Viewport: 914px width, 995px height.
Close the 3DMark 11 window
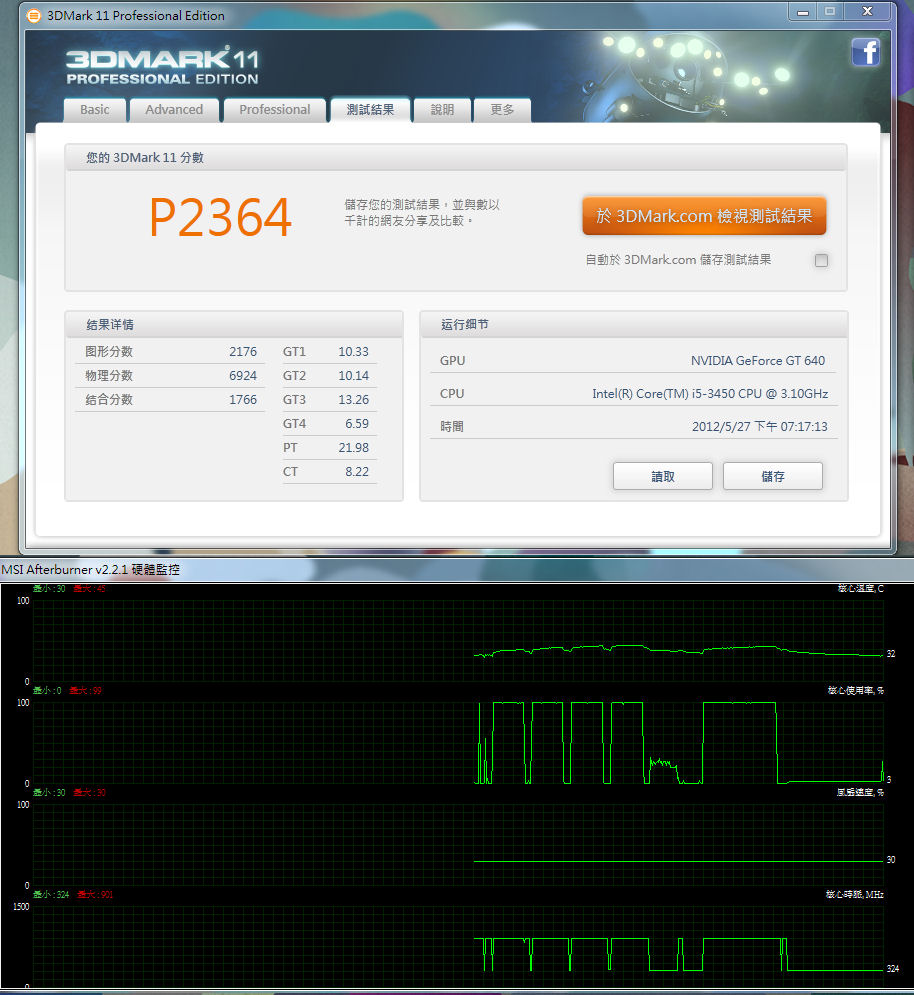point(868,11)
